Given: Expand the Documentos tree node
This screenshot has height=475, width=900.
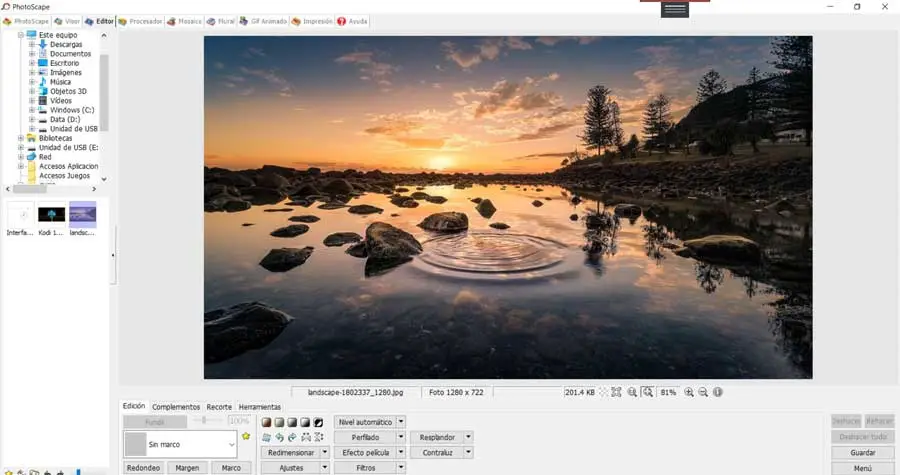Looking at the screenshot, I should tap(32, 54).
